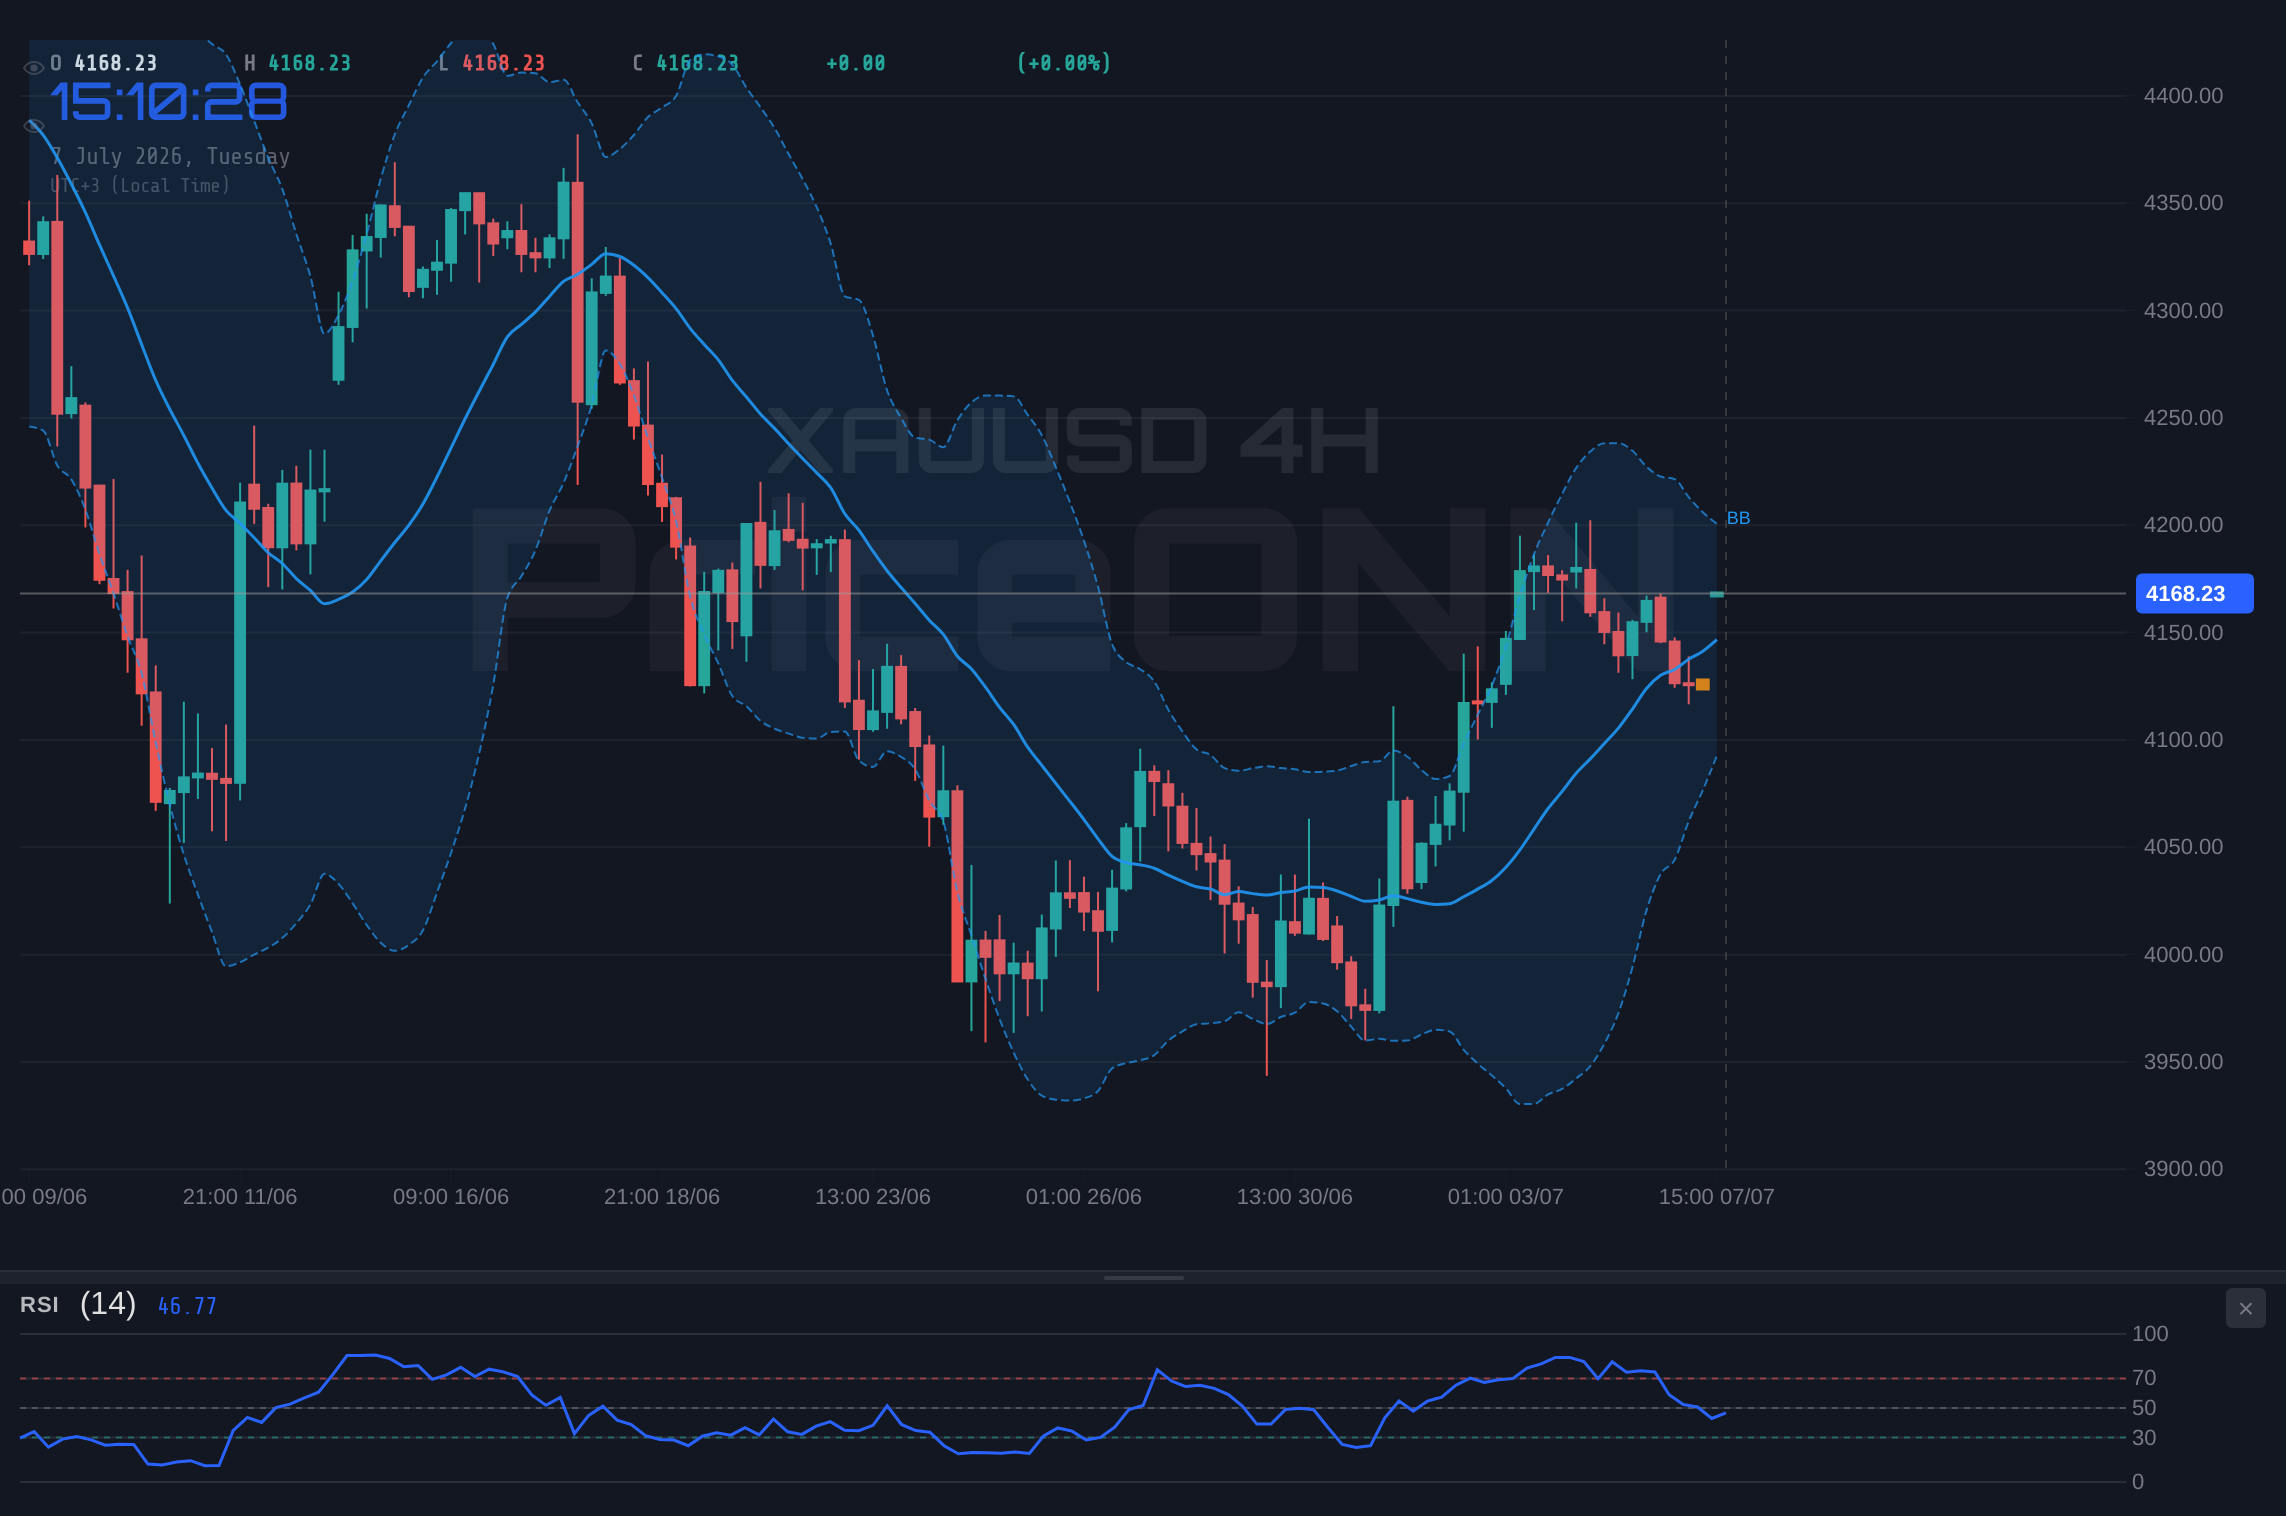Viewport: 2286px width, 1516px height.
Task: Toggle the eye icon beside the OHLC values
Action: 33,68
